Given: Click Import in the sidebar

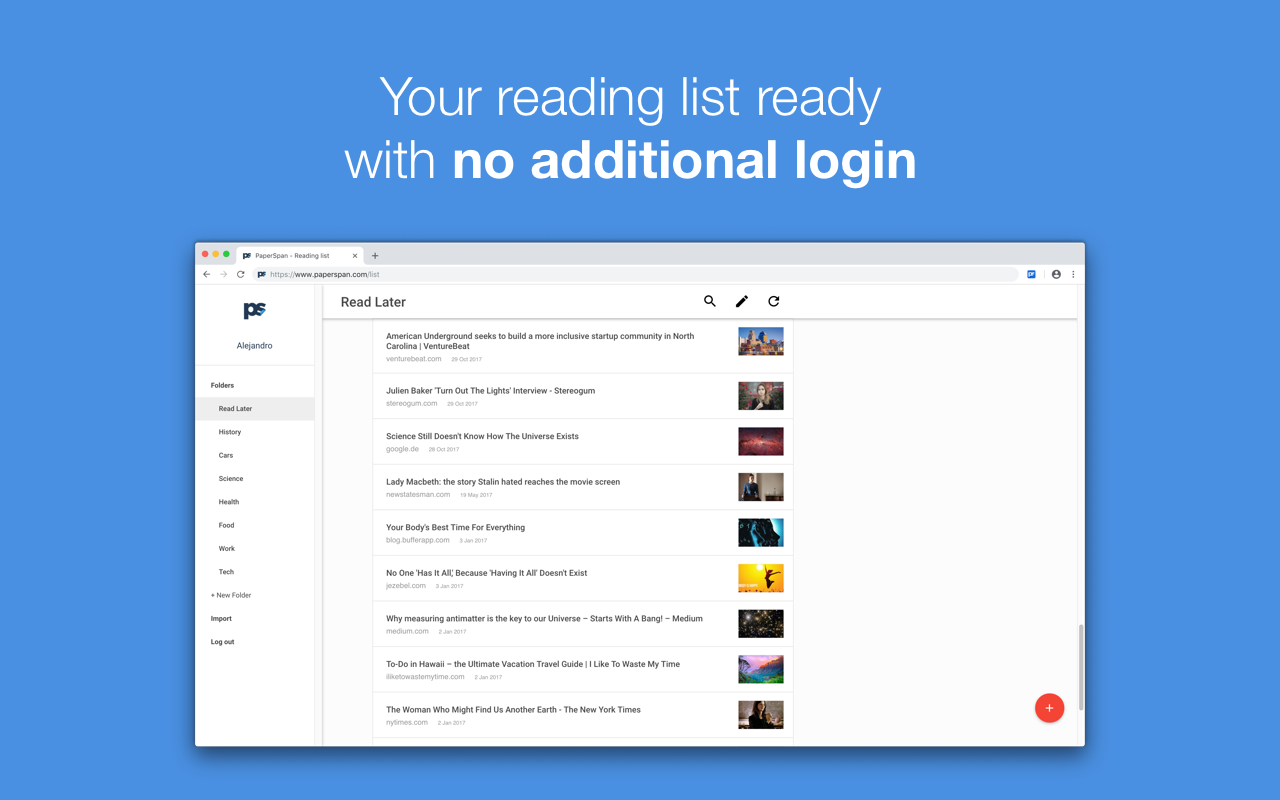Looking at the screenshot, I should pyautogui.click(x=221, y=619).
